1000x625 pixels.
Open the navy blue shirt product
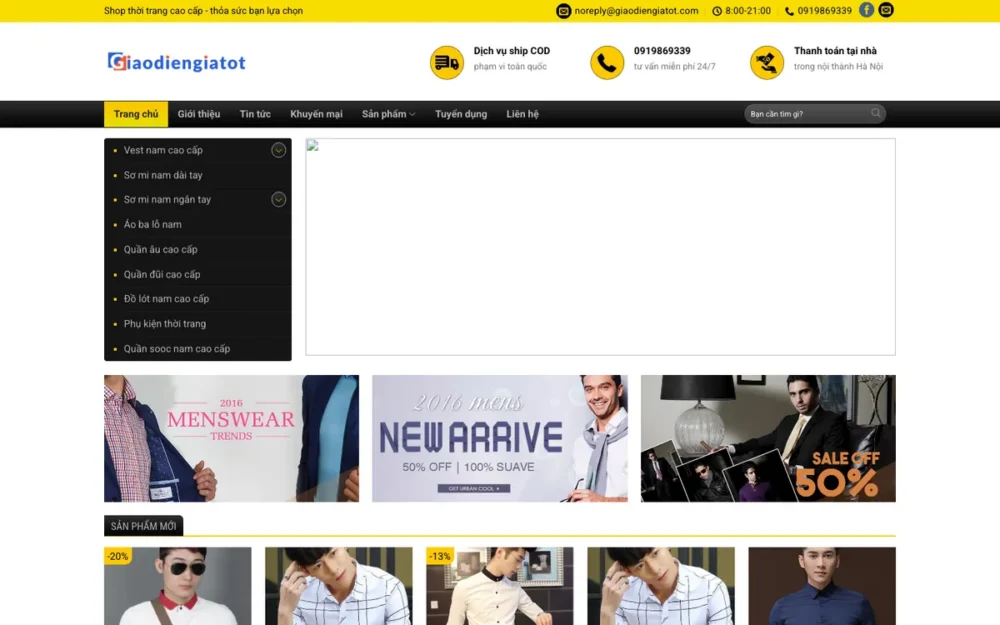click(x=822, y=586)
